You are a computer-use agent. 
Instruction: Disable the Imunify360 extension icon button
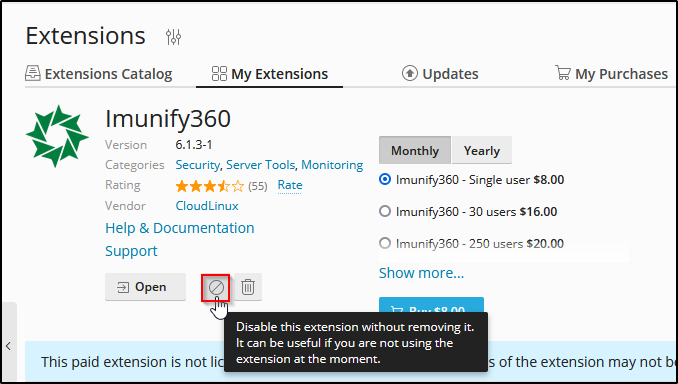(x=216, y=287)
